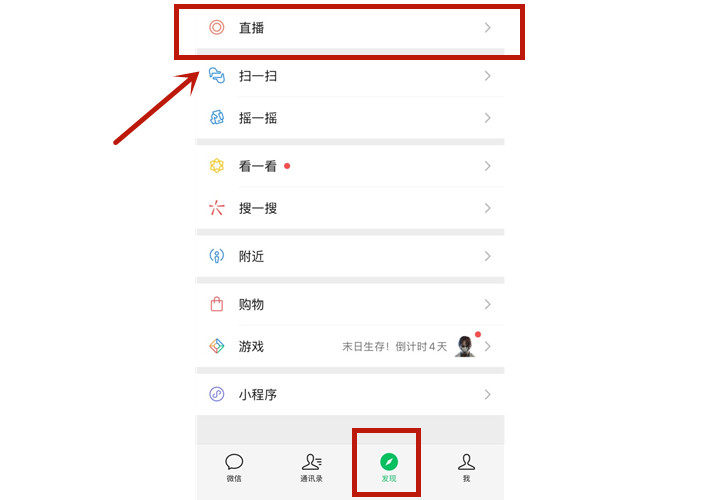The width and height of the screenshot is (720, 500).
Task: Open the 扫一扫 scan icon
Action: [x=217, y=75]
